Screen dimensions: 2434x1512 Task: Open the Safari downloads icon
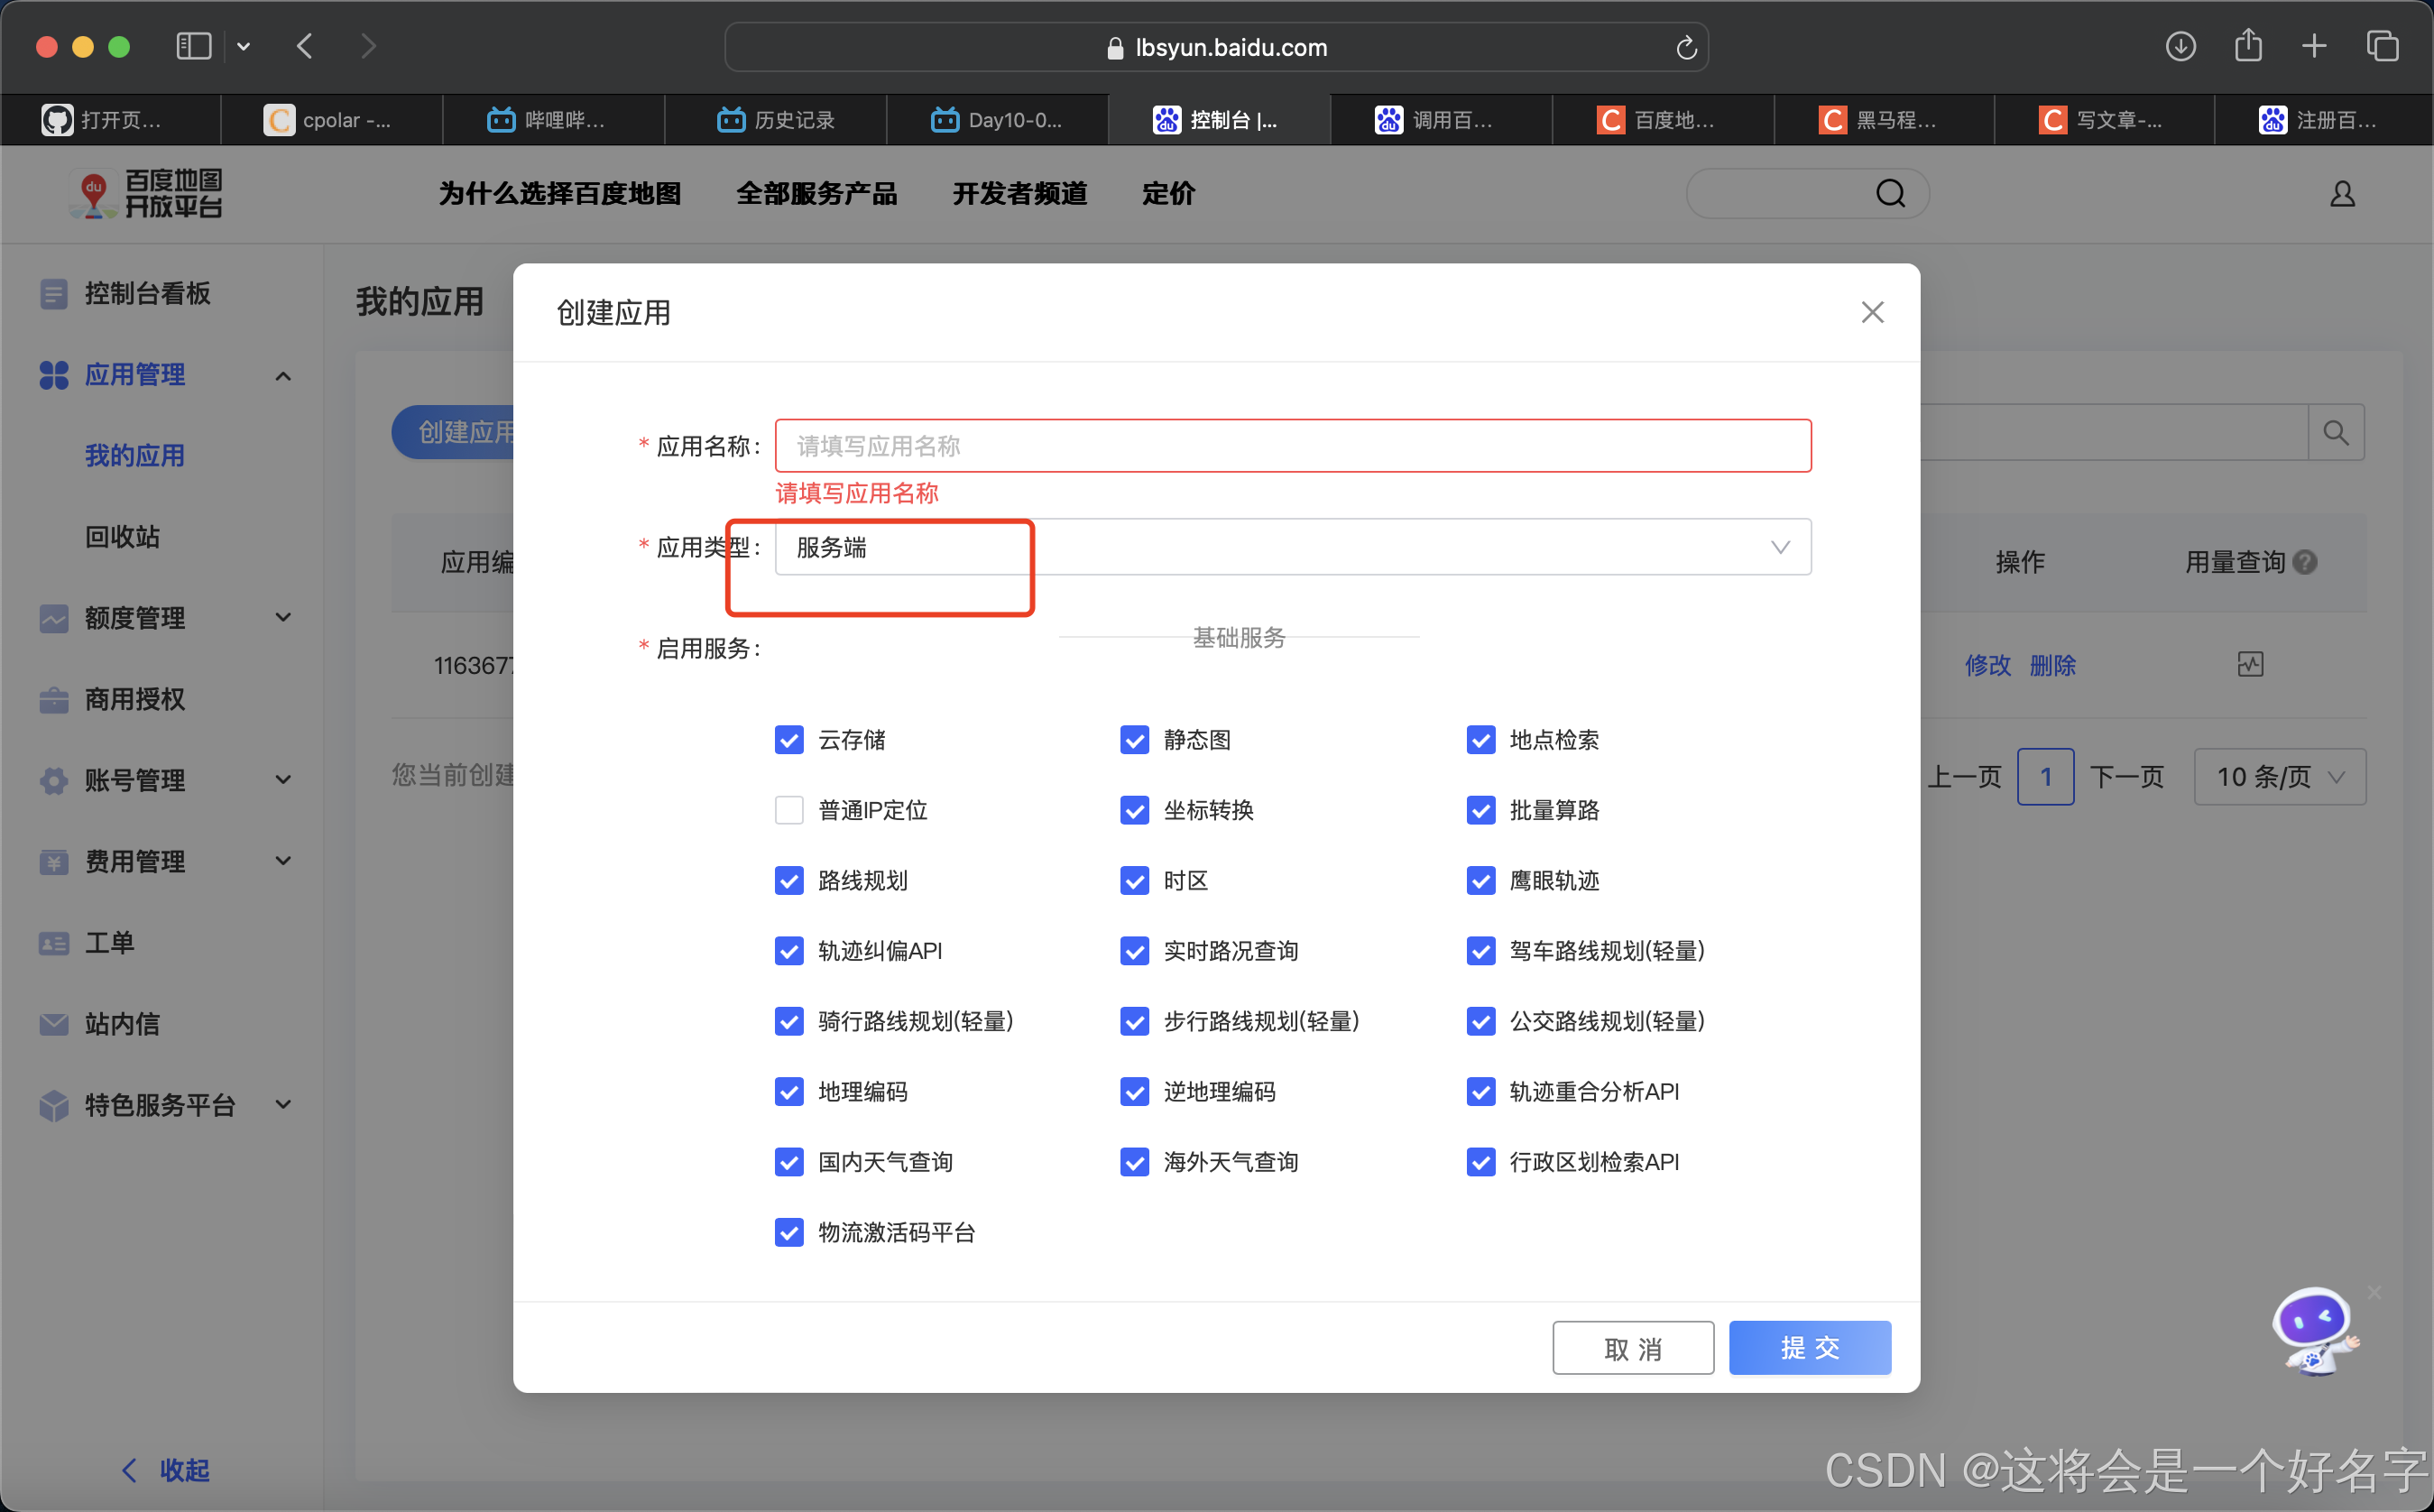pos(2180,46)
